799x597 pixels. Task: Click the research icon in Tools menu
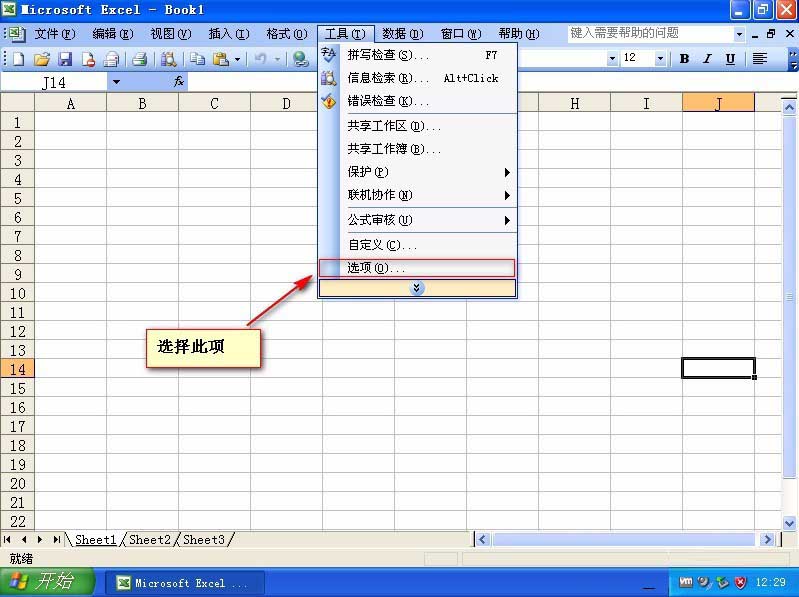(x=329, y=78)
